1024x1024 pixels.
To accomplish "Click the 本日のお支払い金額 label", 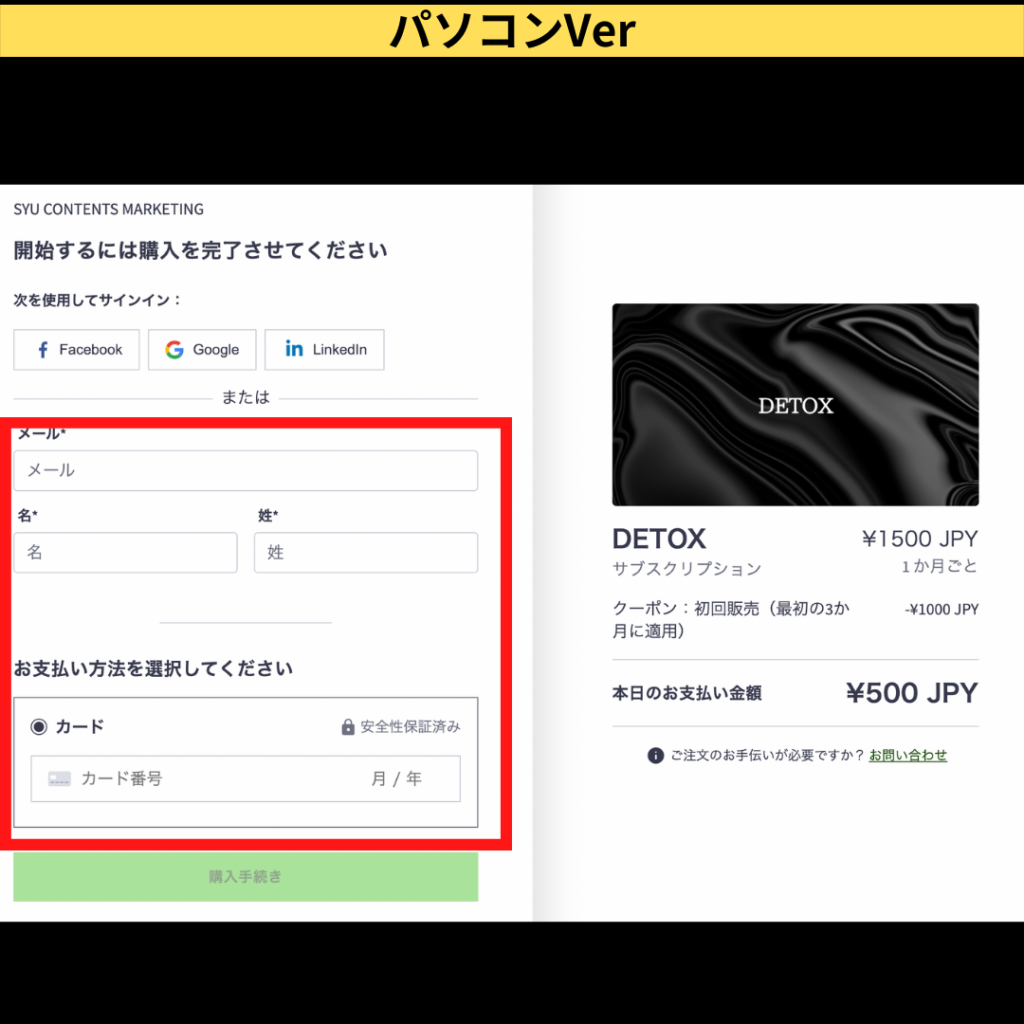I will click(686, 693).
